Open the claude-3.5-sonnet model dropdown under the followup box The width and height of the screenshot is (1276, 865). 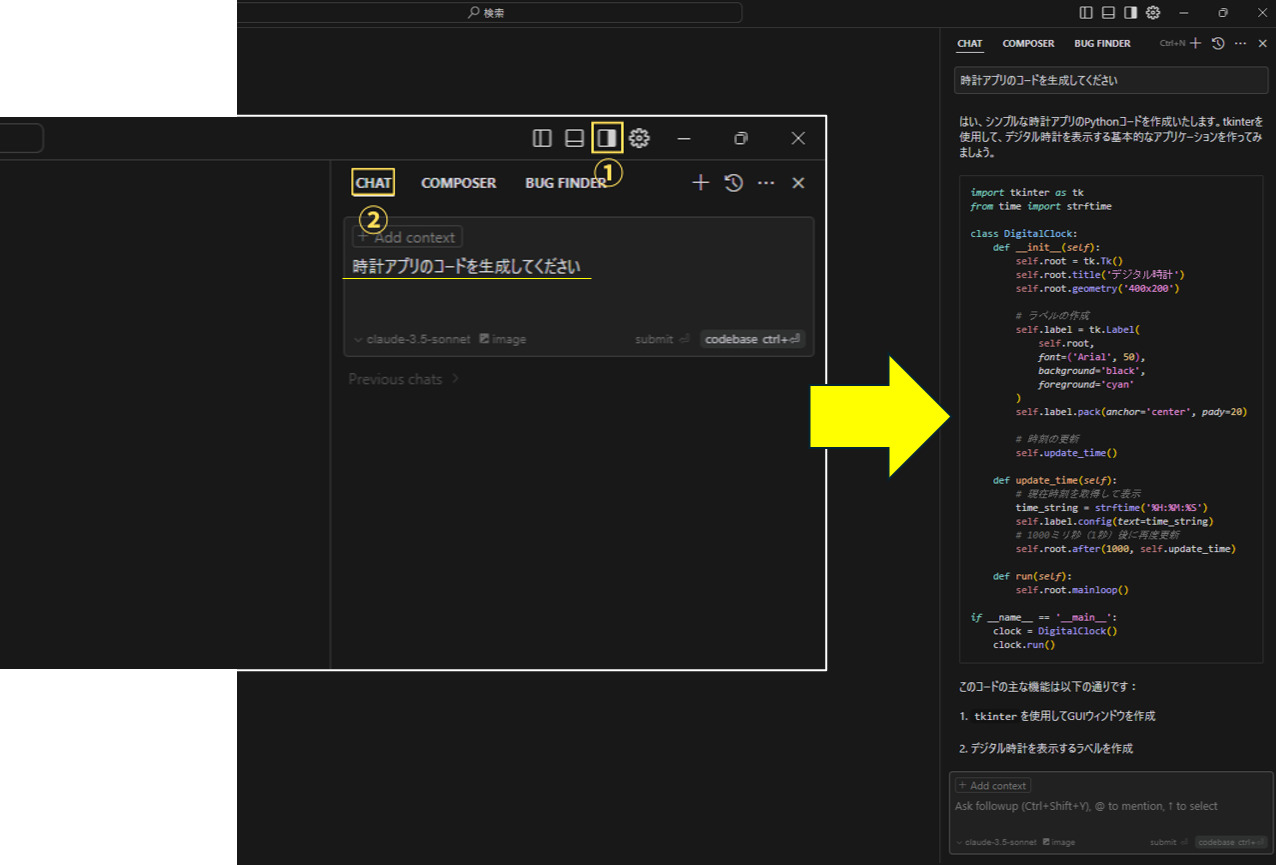click(x=996, y=842)
